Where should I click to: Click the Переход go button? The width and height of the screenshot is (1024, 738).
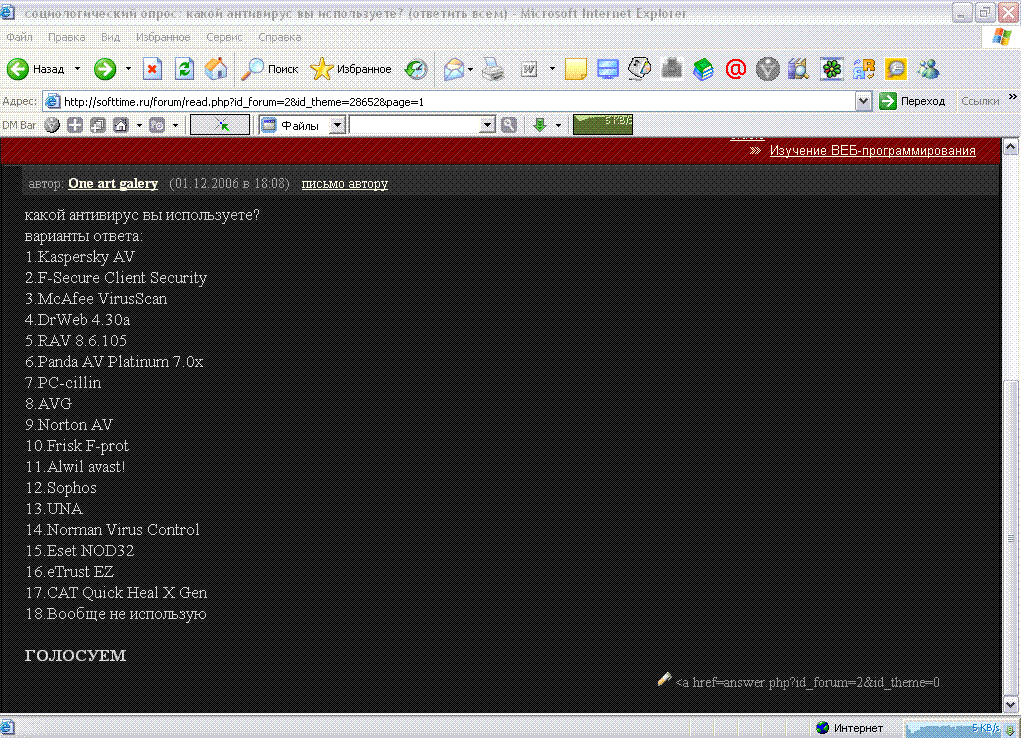912,101
